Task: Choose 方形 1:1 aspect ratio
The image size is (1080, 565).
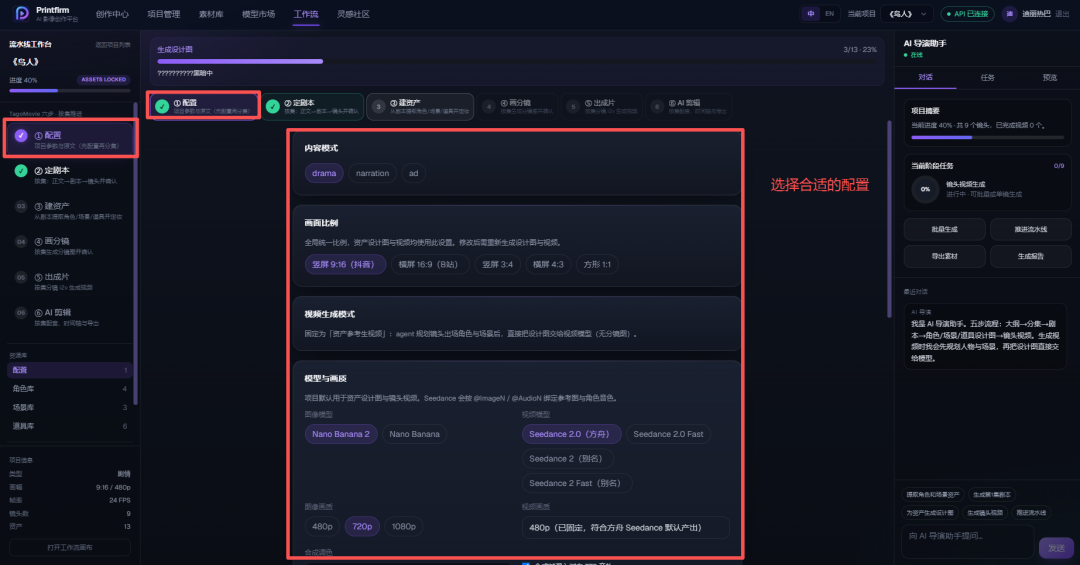Action: 597,264
